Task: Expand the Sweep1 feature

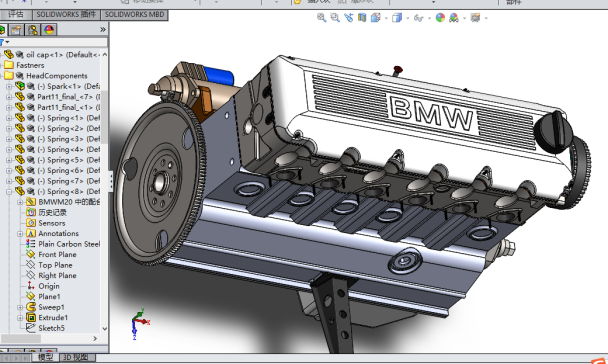Action: click(x=20, y=307)
